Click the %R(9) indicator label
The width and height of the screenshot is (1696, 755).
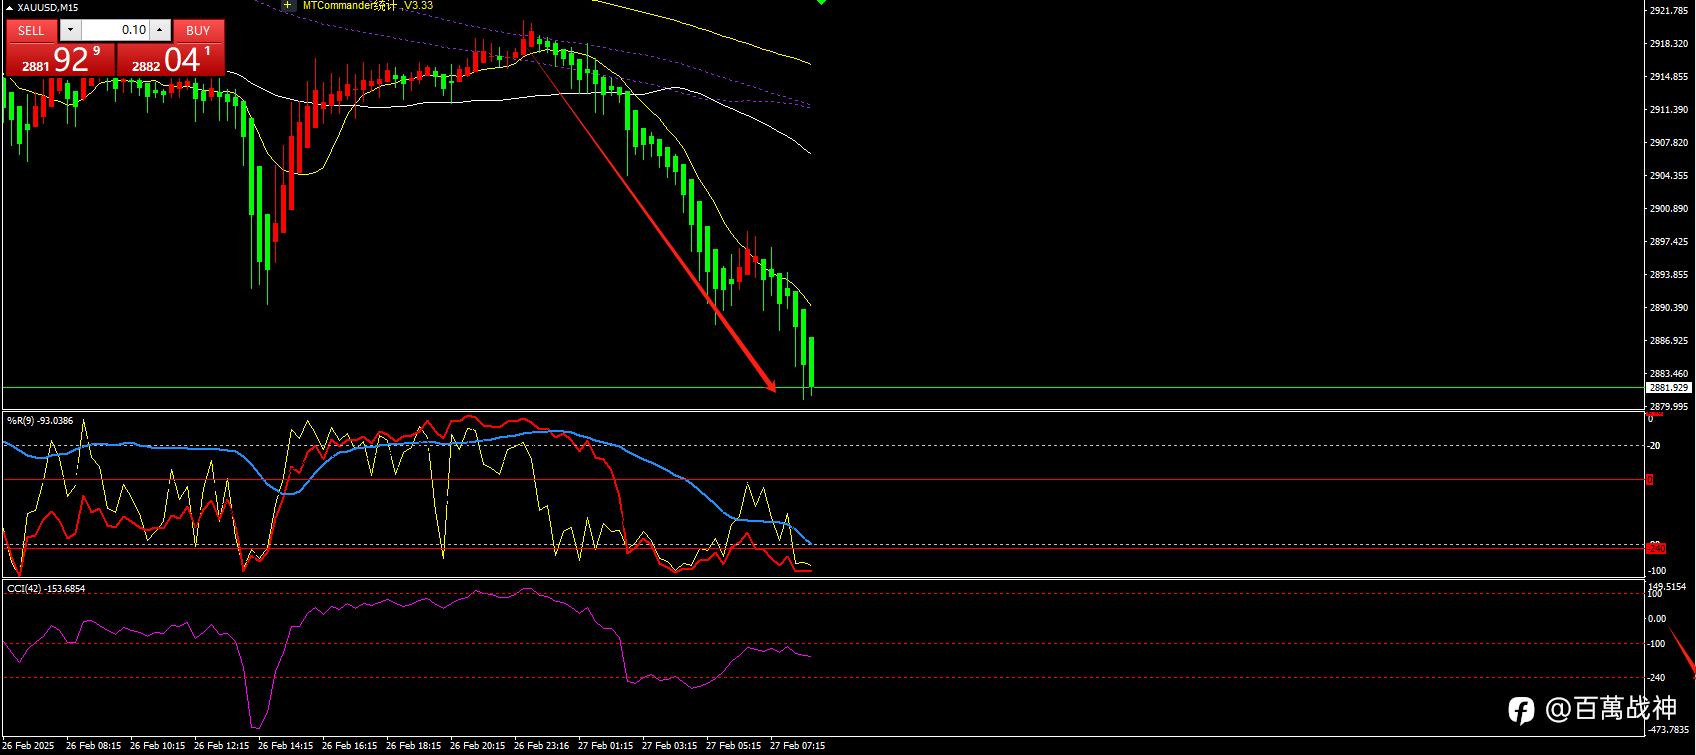click(x=40, y=421)
